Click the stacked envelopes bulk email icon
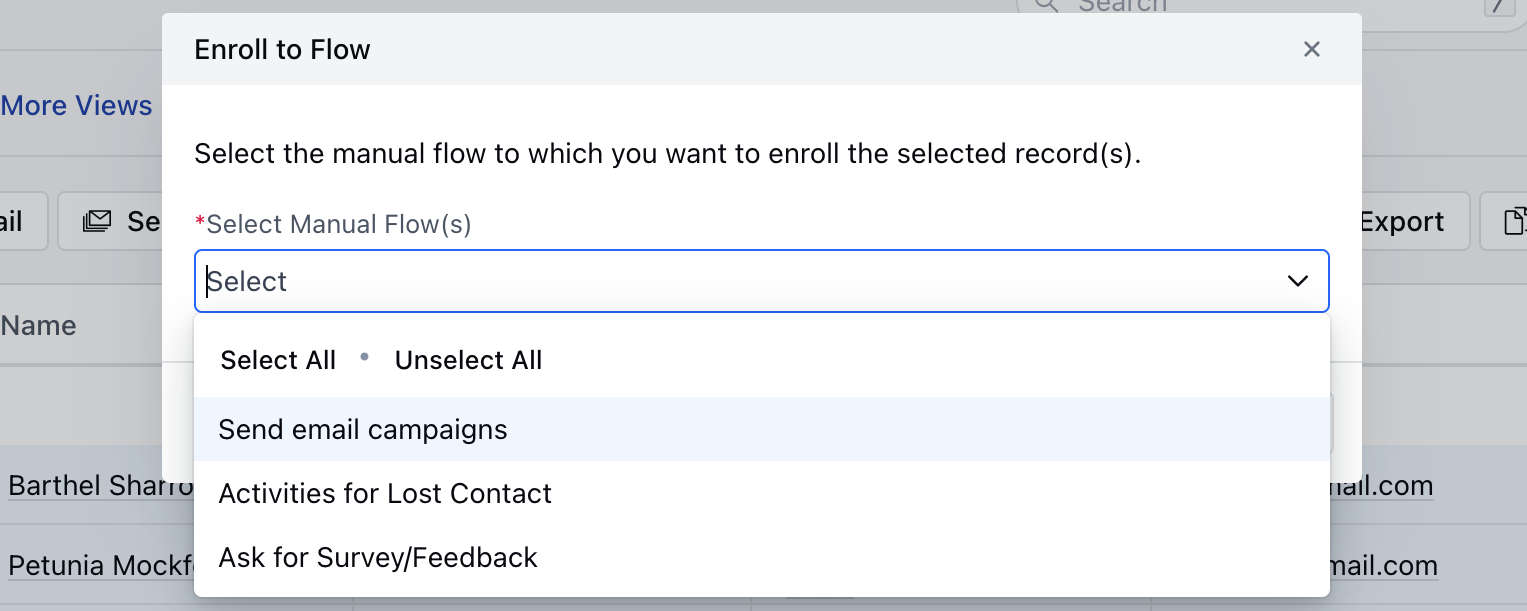This screenshot has width=1527, height=611. (x=98, y=221)
